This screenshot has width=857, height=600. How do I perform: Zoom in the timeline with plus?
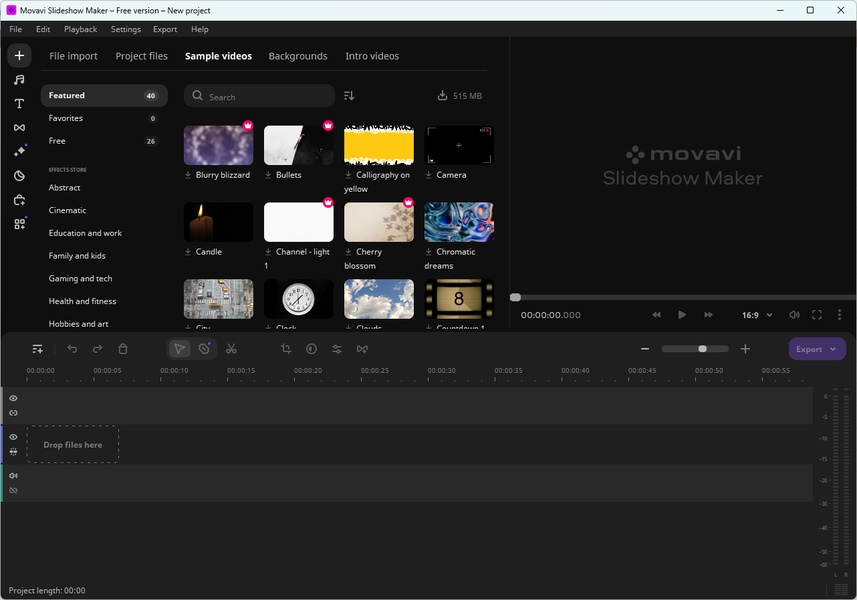[x=745, y=349]
